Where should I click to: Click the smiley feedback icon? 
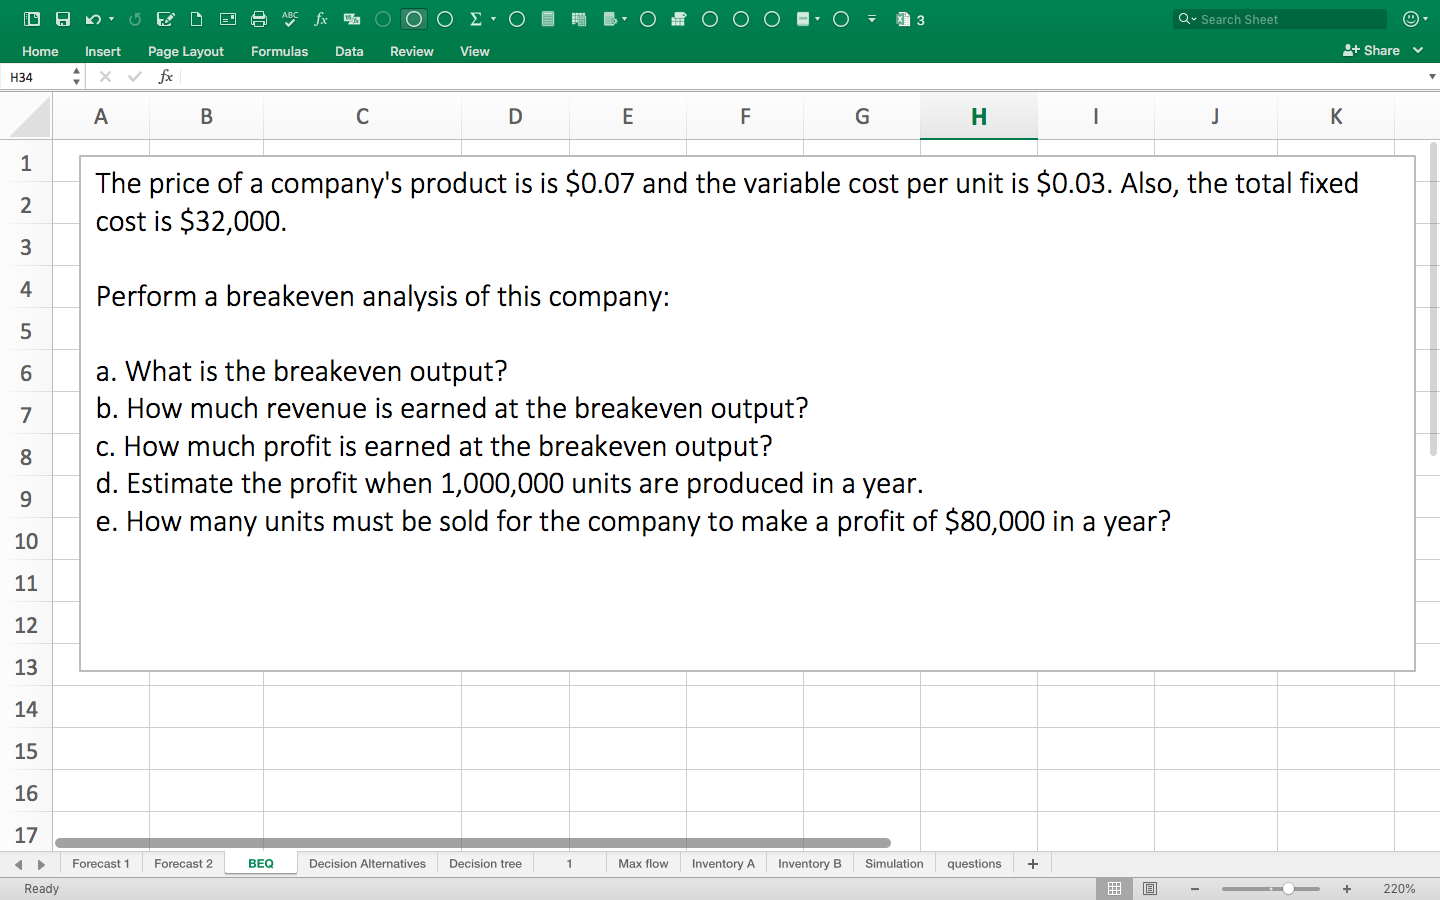click(x=1411, y=19)
